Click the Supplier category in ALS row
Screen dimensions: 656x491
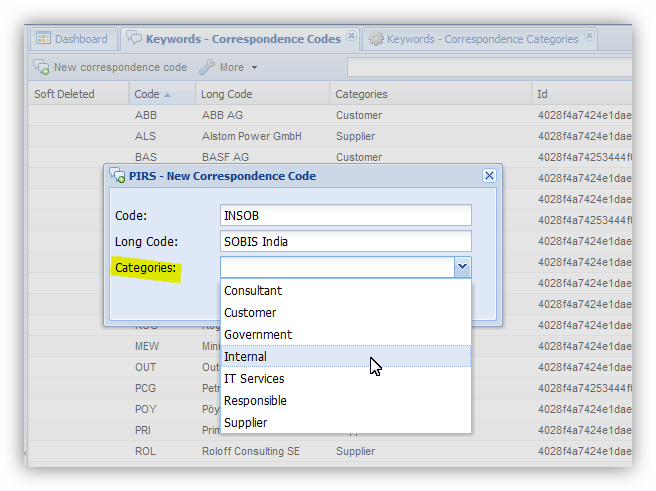pyautogui.click(x=356, y=136)
